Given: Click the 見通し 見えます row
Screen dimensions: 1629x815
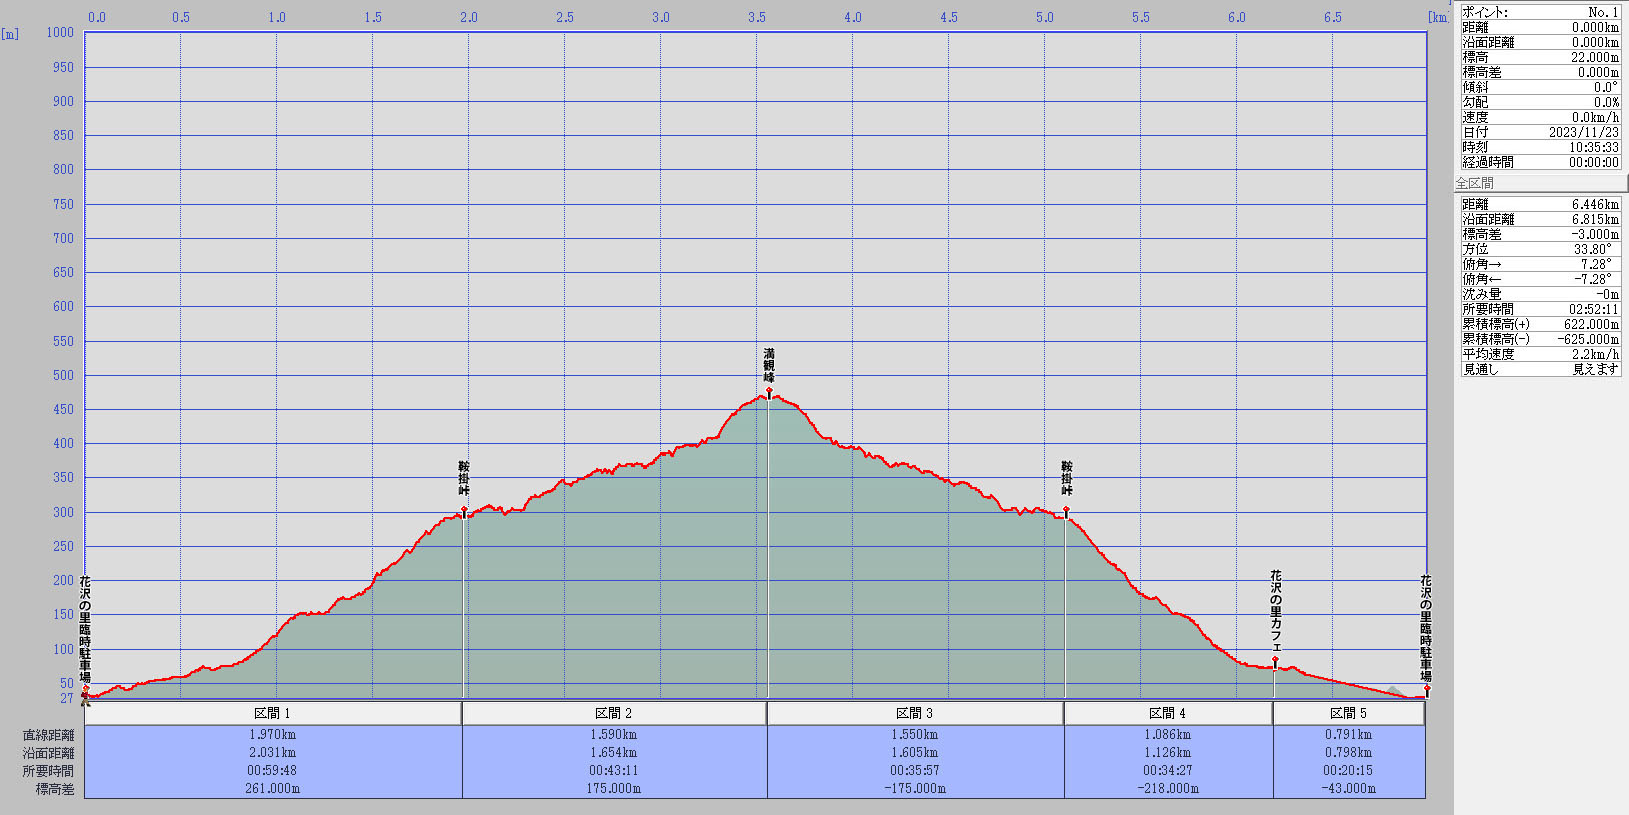Looking at the screenshot, I should [1540, 369].
